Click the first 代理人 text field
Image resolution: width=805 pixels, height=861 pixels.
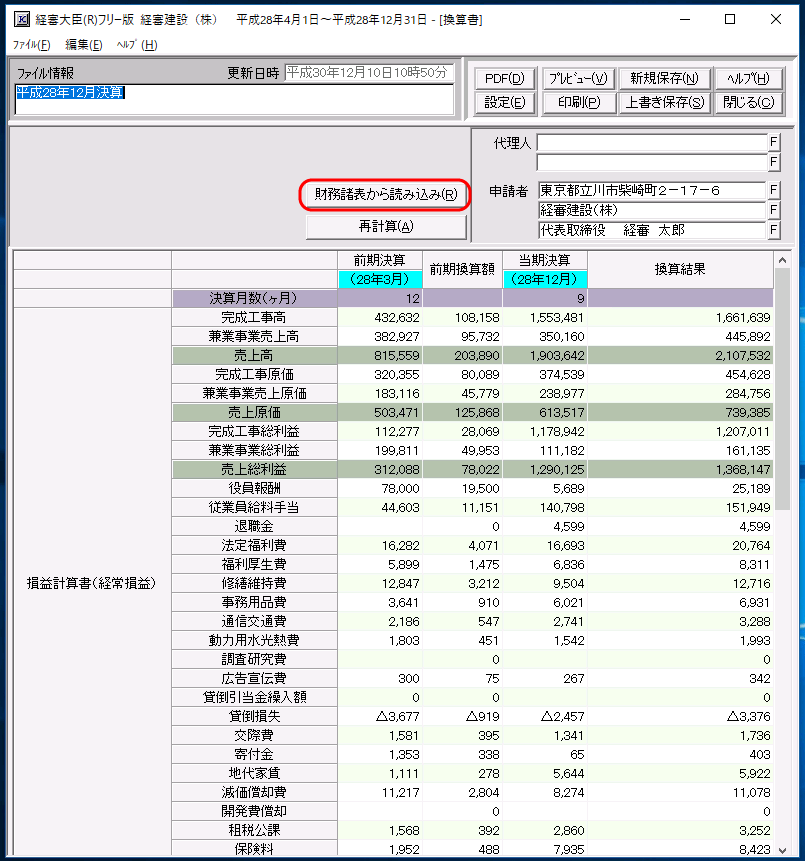click(651, 143)
